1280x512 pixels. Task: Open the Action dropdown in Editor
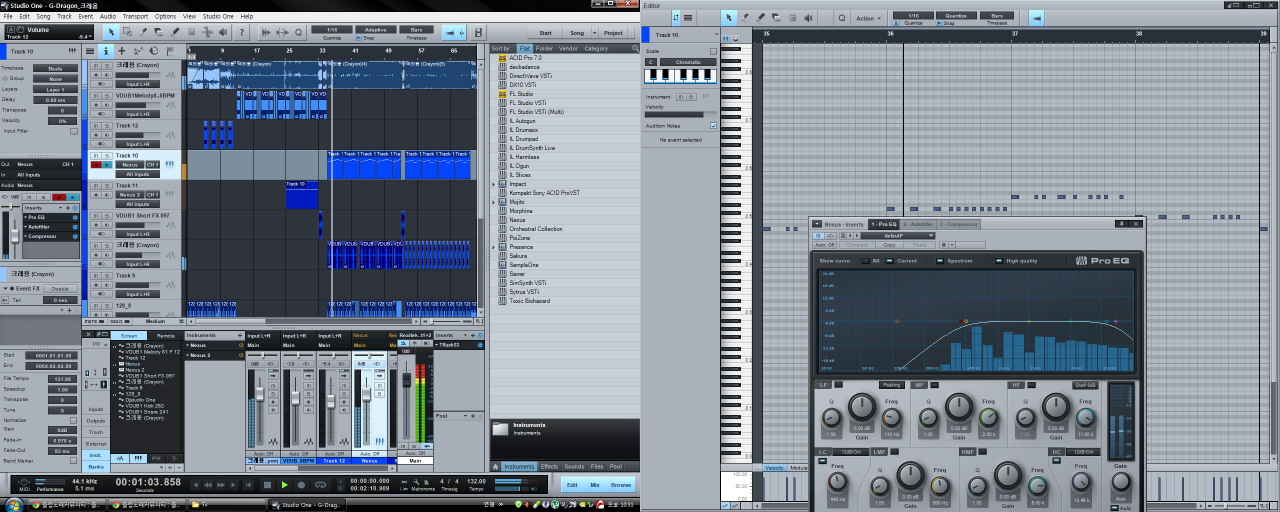pyautogui.click(x=869, y=18)
